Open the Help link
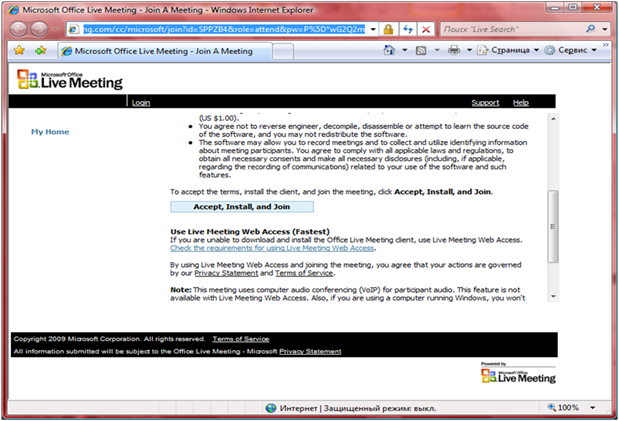This screenshot has width=619, height=421. point(521,103)
